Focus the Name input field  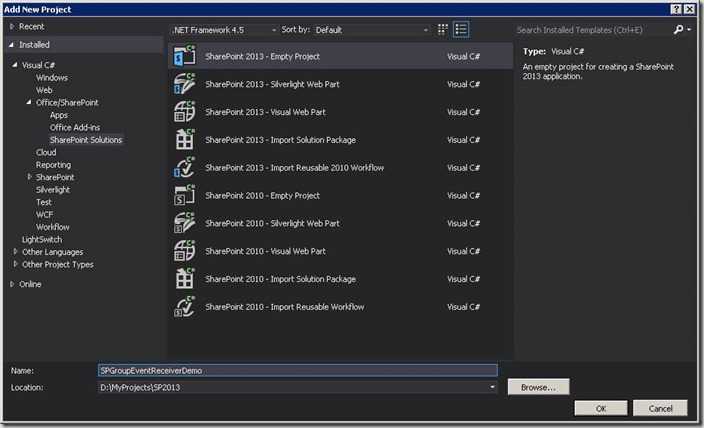297,371
